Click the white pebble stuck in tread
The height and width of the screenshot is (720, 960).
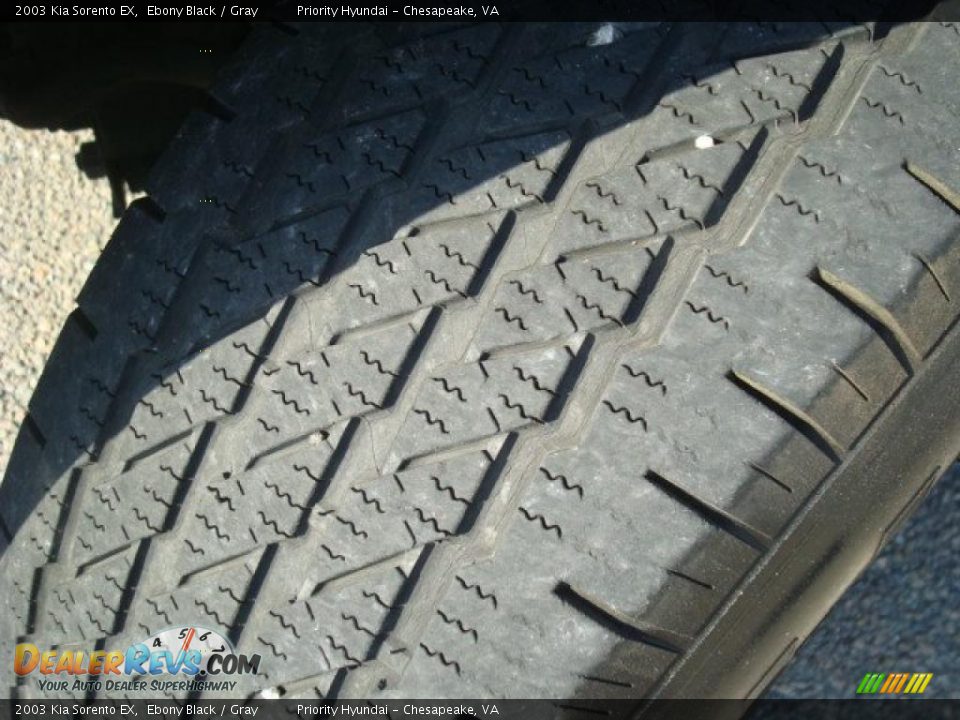[x=704, y=142]
